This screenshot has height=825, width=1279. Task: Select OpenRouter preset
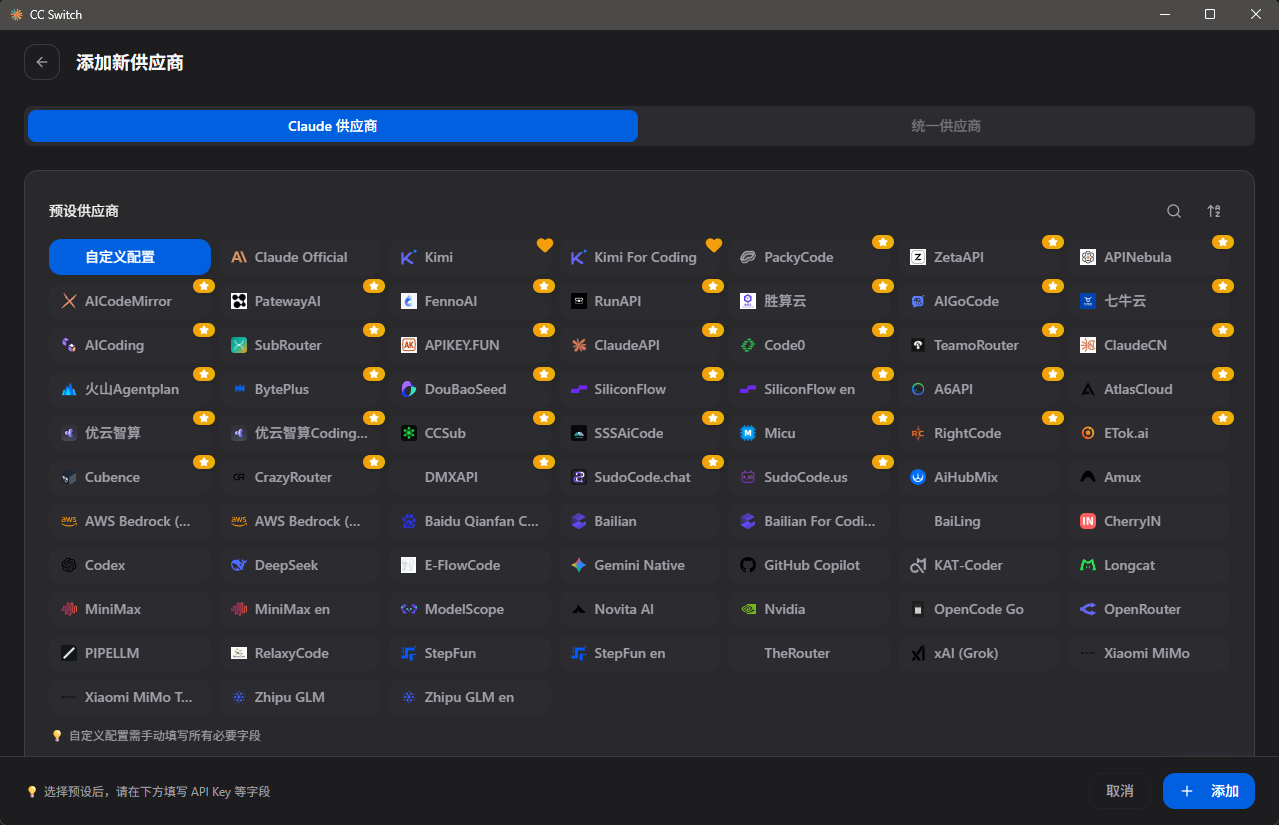pyautogui.click(x=1150, y=609)
